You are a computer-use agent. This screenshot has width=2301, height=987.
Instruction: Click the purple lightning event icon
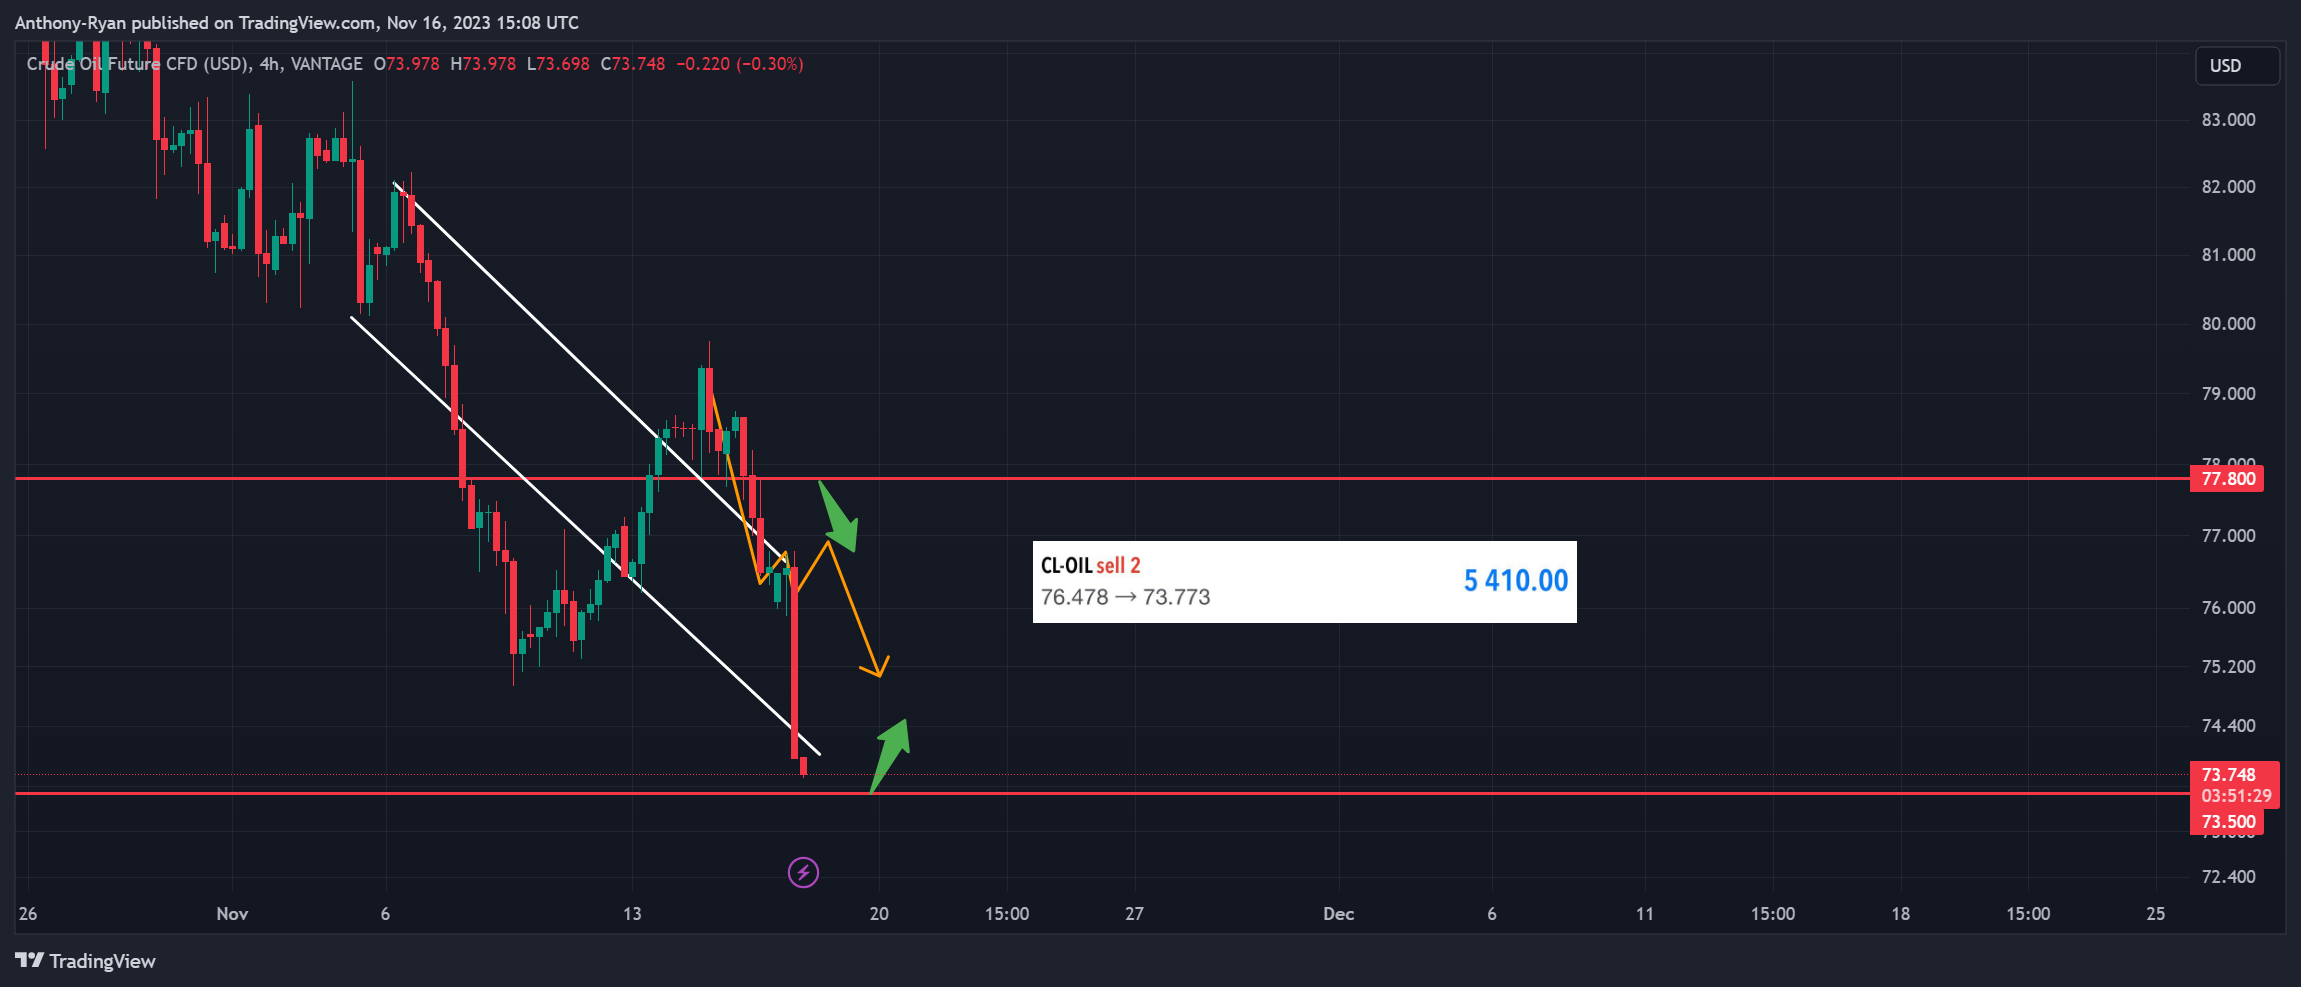pyautogui.click(x=803, y=873)
